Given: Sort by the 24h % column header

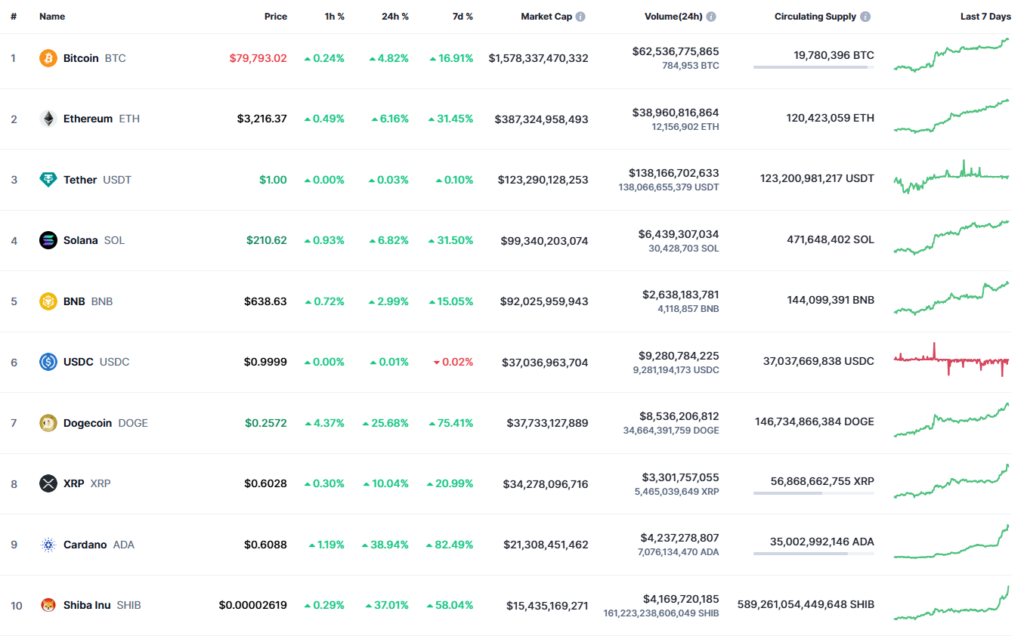Looking at the screenshot, I should pyautogui.click(x=395, y=16).
